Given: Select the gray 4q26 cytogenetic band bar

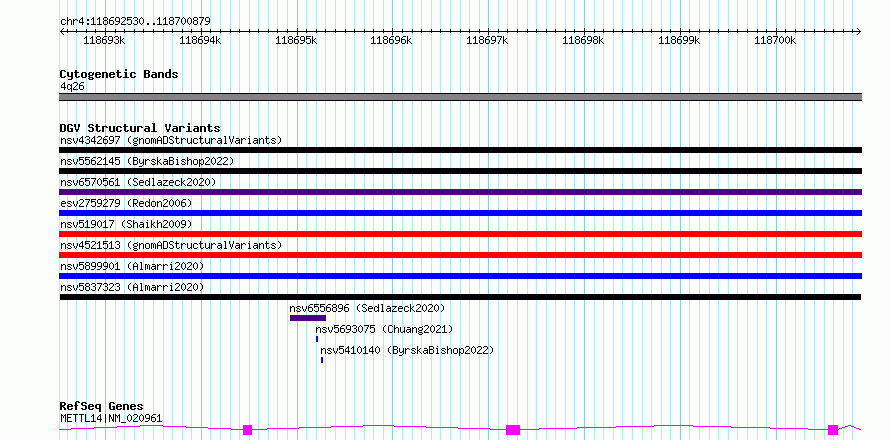Looking at the screenshot, I should point(460,97).
